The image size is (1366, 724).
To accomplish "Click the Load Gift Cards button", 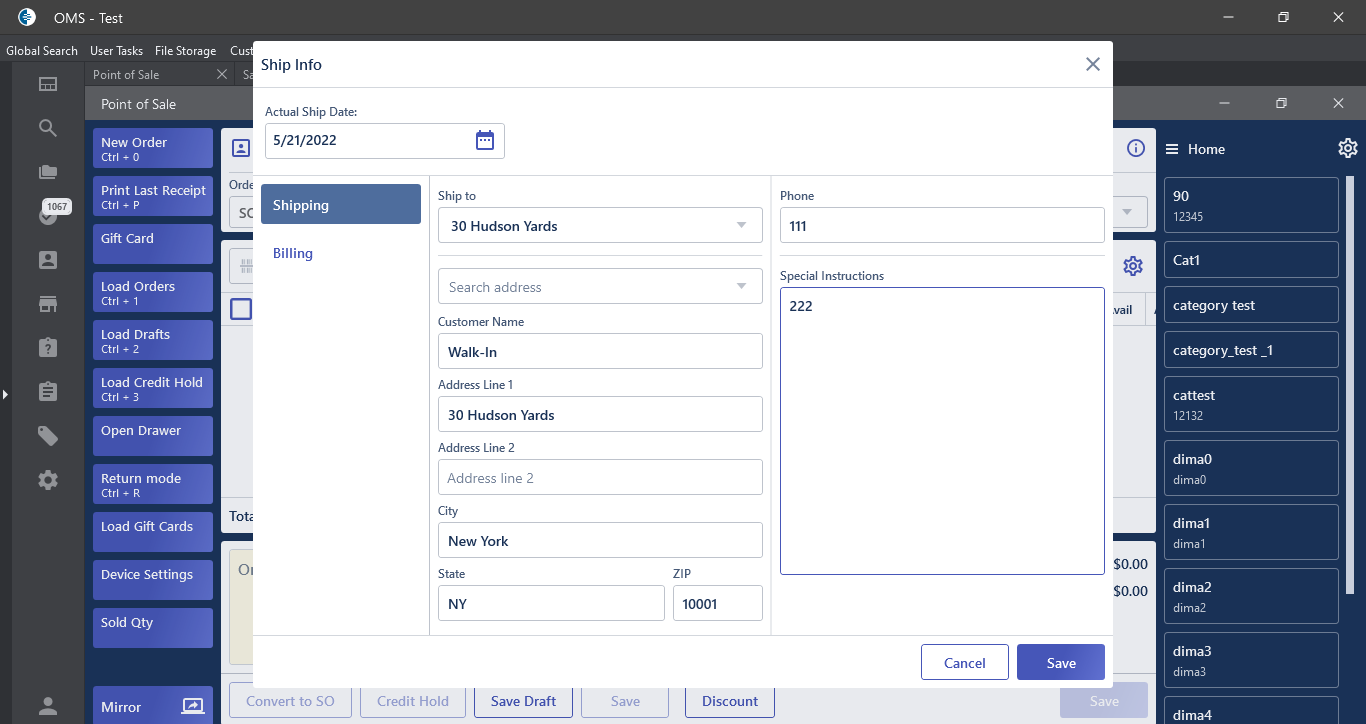I will coord(153,532).
